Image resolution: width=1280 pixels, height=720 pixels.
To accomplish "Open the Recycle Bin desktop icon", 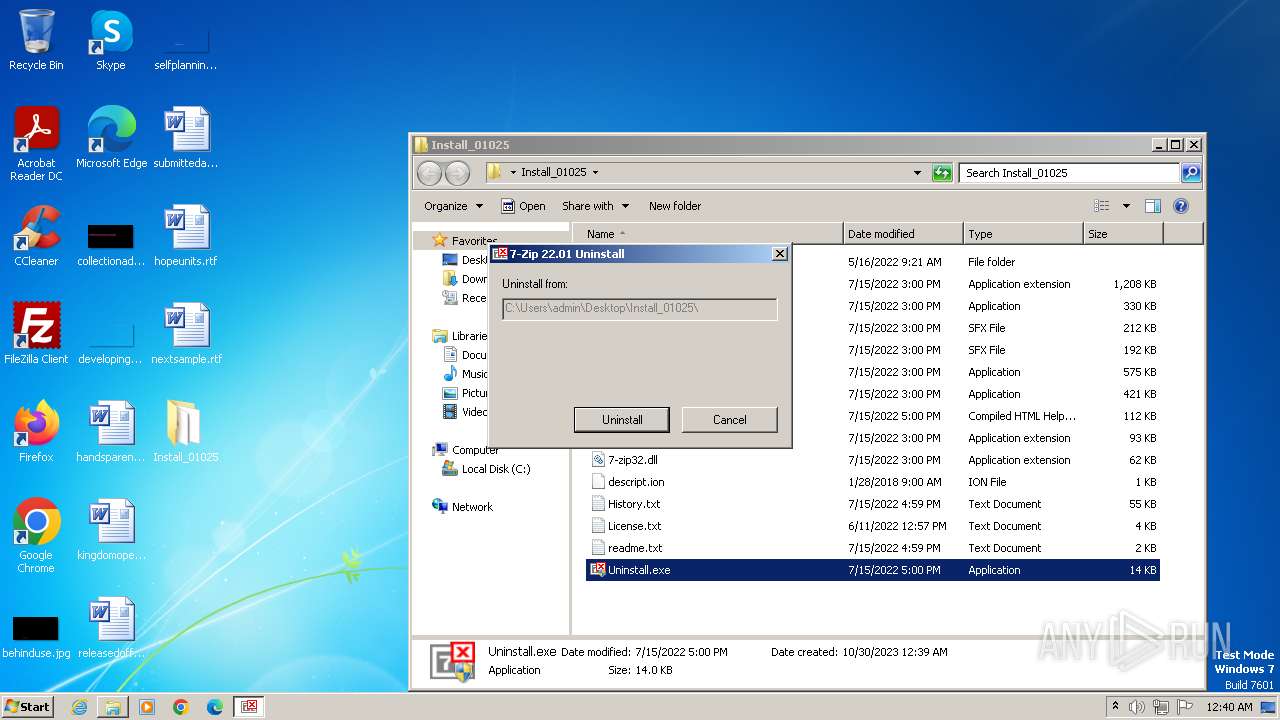I will (36, 40).
